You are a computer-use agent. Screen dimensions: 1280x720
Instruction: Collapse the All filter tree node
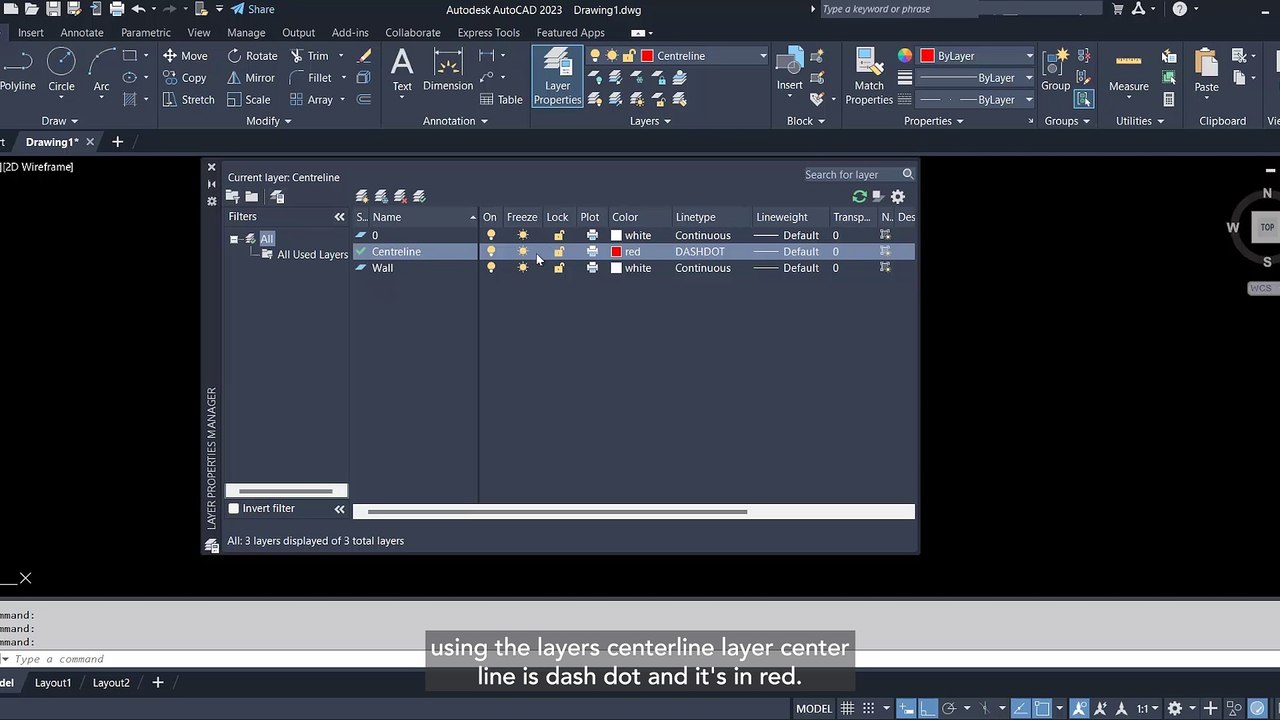234,239
